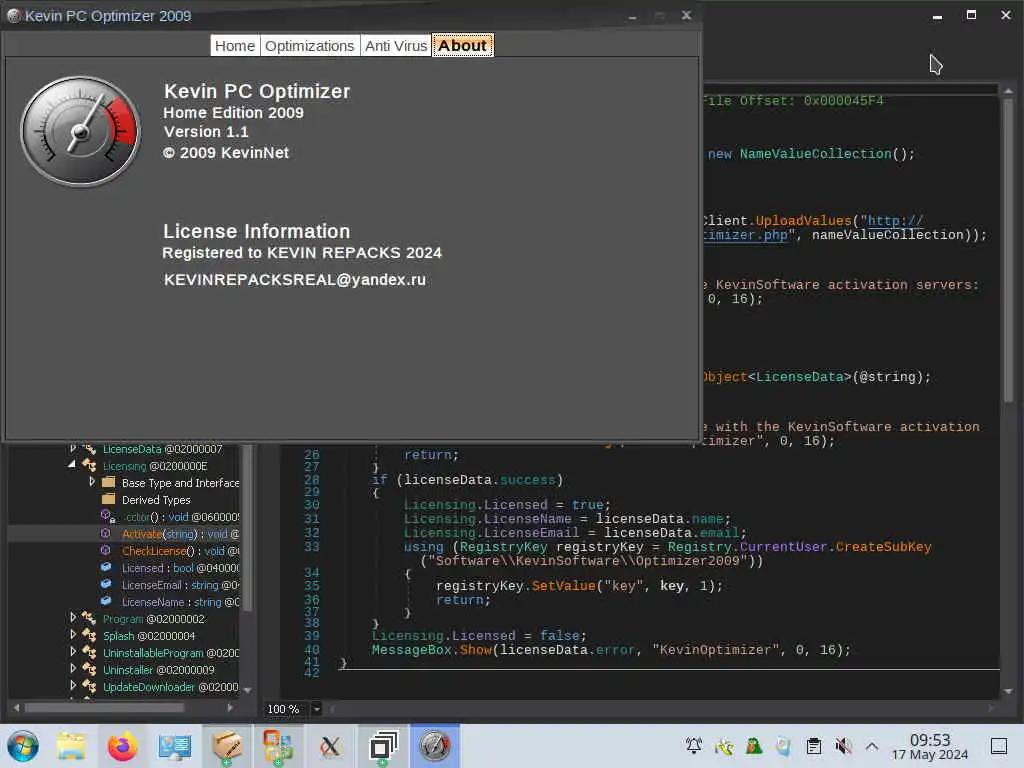Click the .cctor method icon
Screen dimensions: 1024x768
(x=108, y=516)
